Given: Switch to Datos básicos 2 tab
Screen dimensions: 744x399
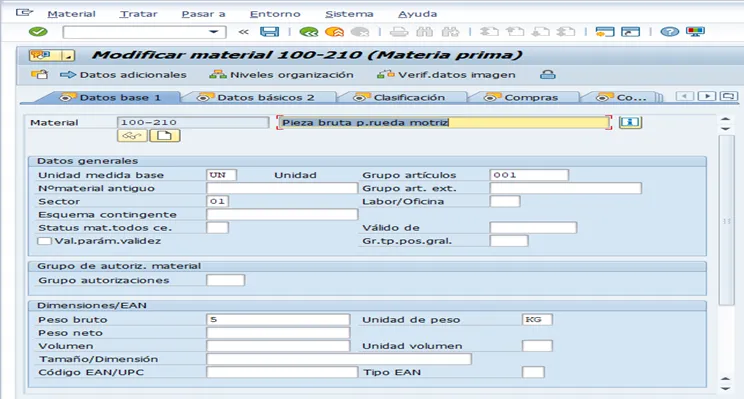Looking at the screenshot, I should (x=258, y=97).
